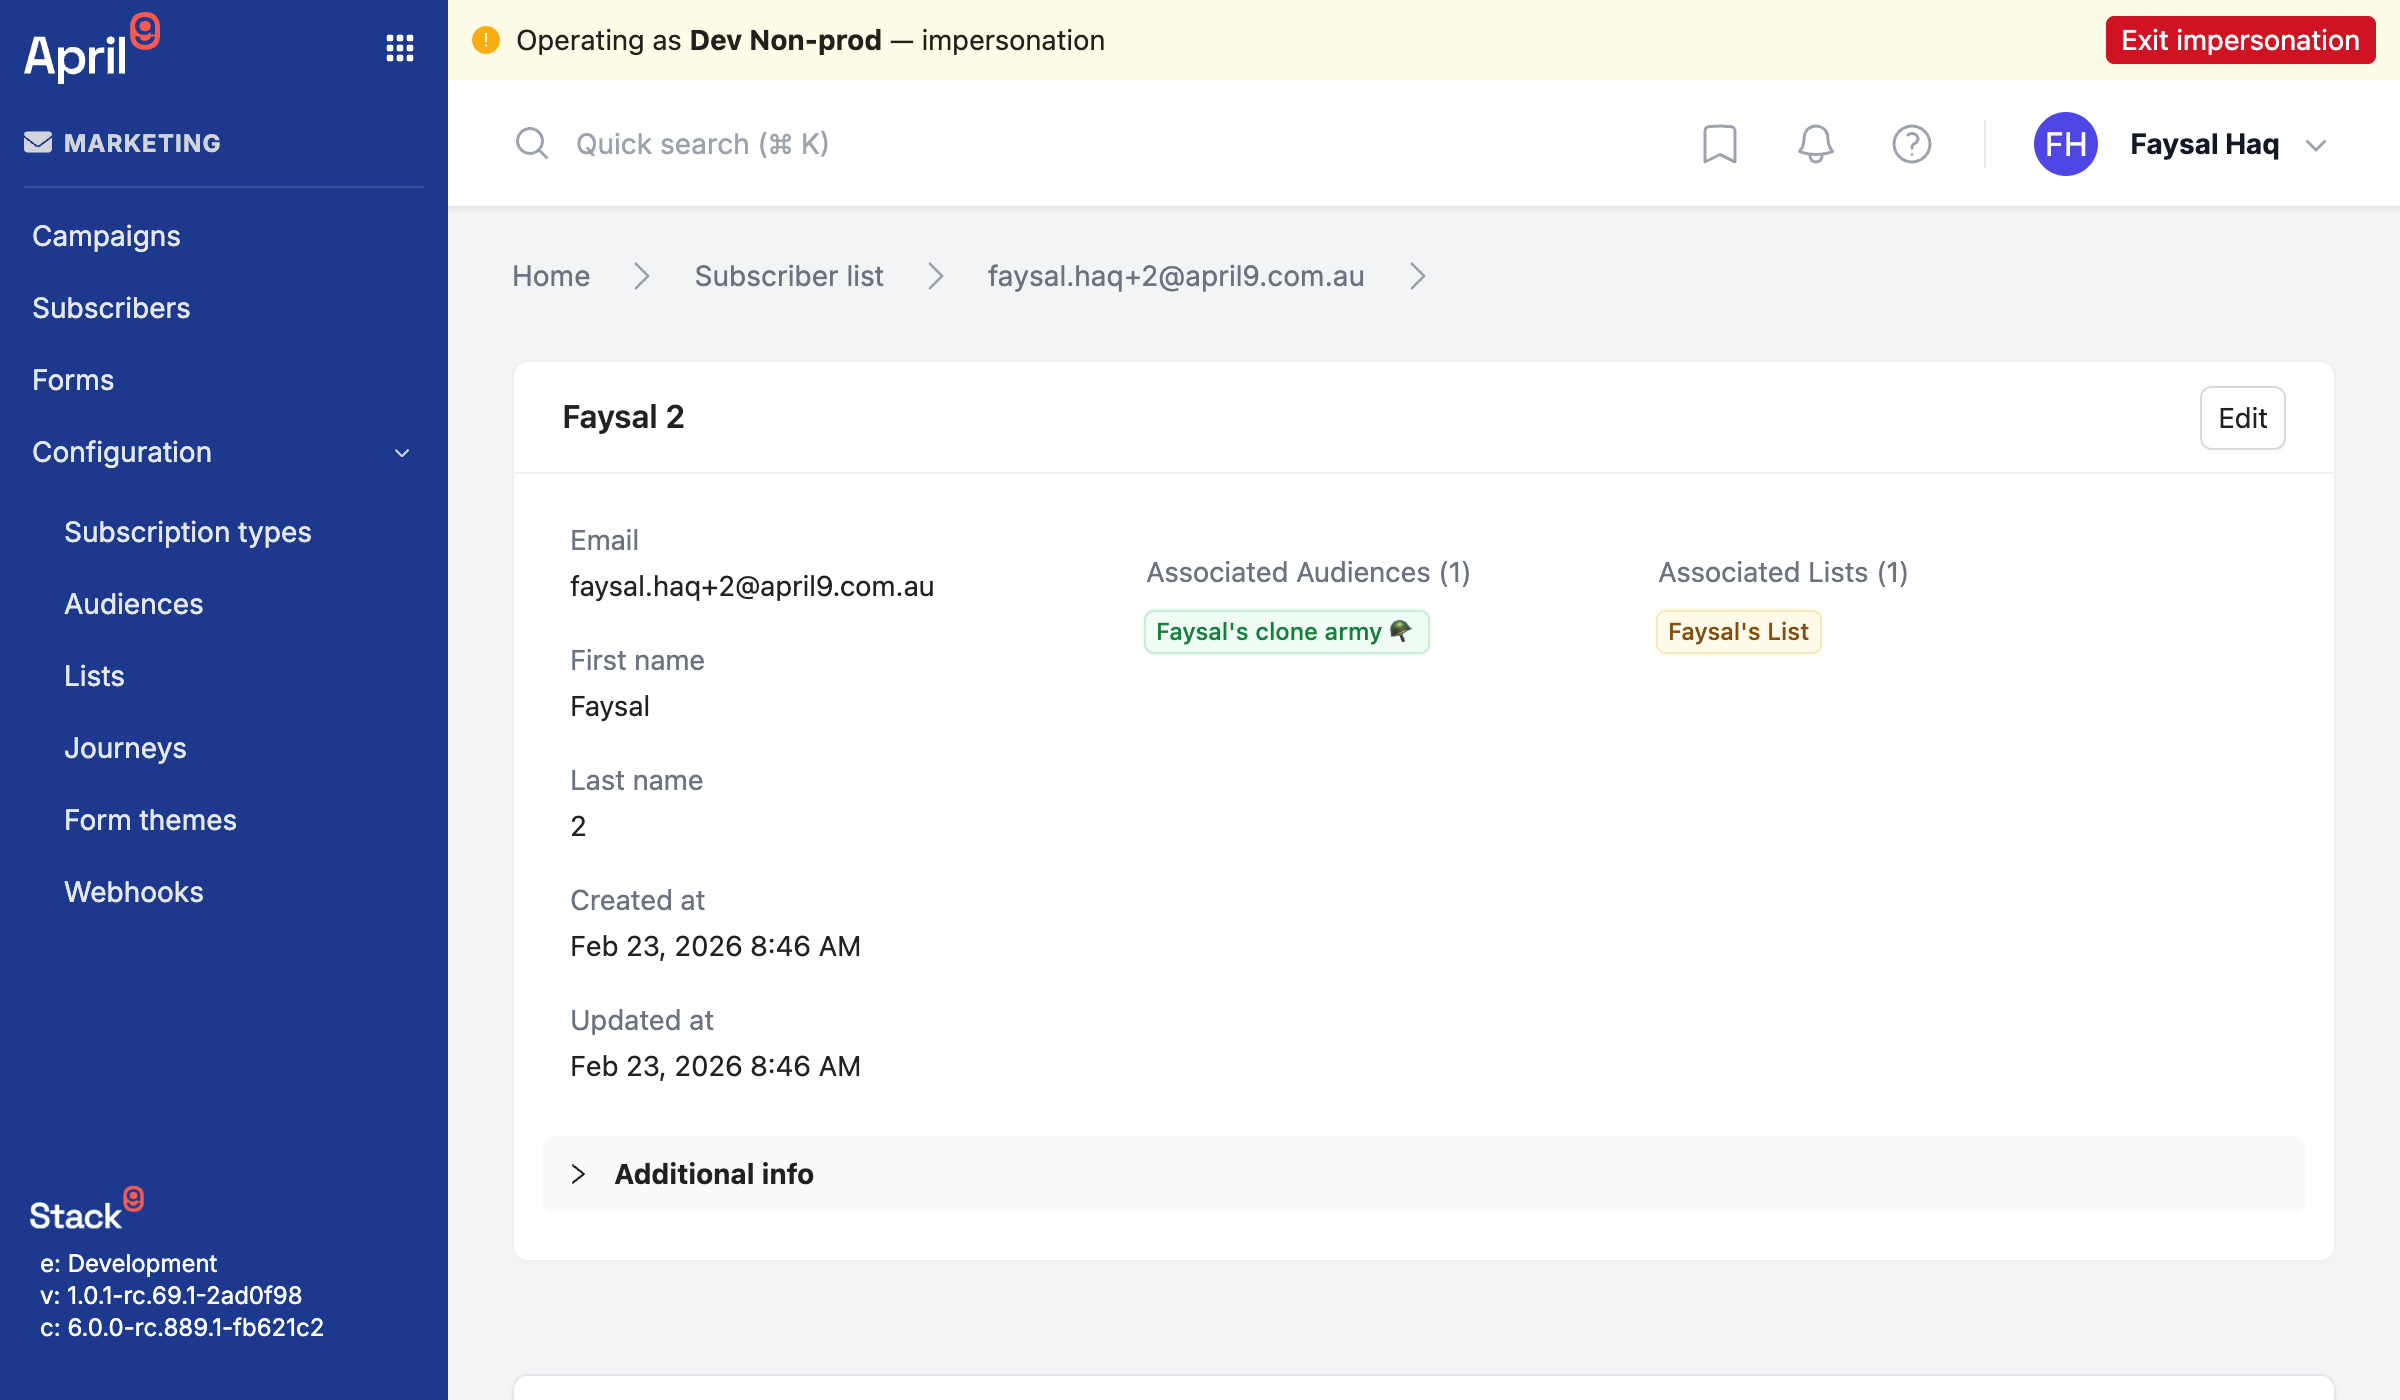Open the apps grid launcher icon
Screen dimensions: 2400x1400
pyautogui.click(x=400, y=48)
